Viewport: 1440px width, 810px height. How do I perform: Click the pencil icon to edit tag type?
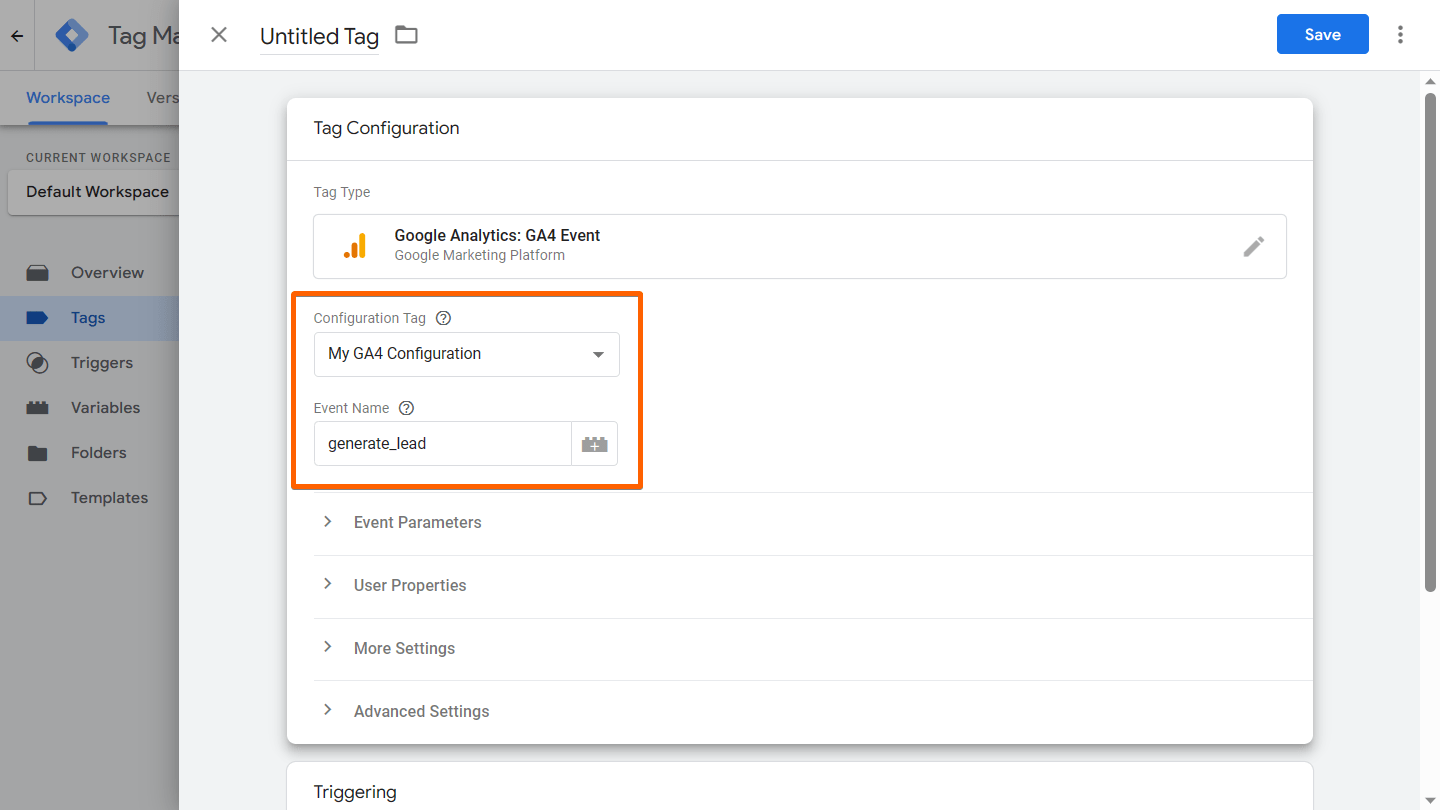[x=1253, y=246]
